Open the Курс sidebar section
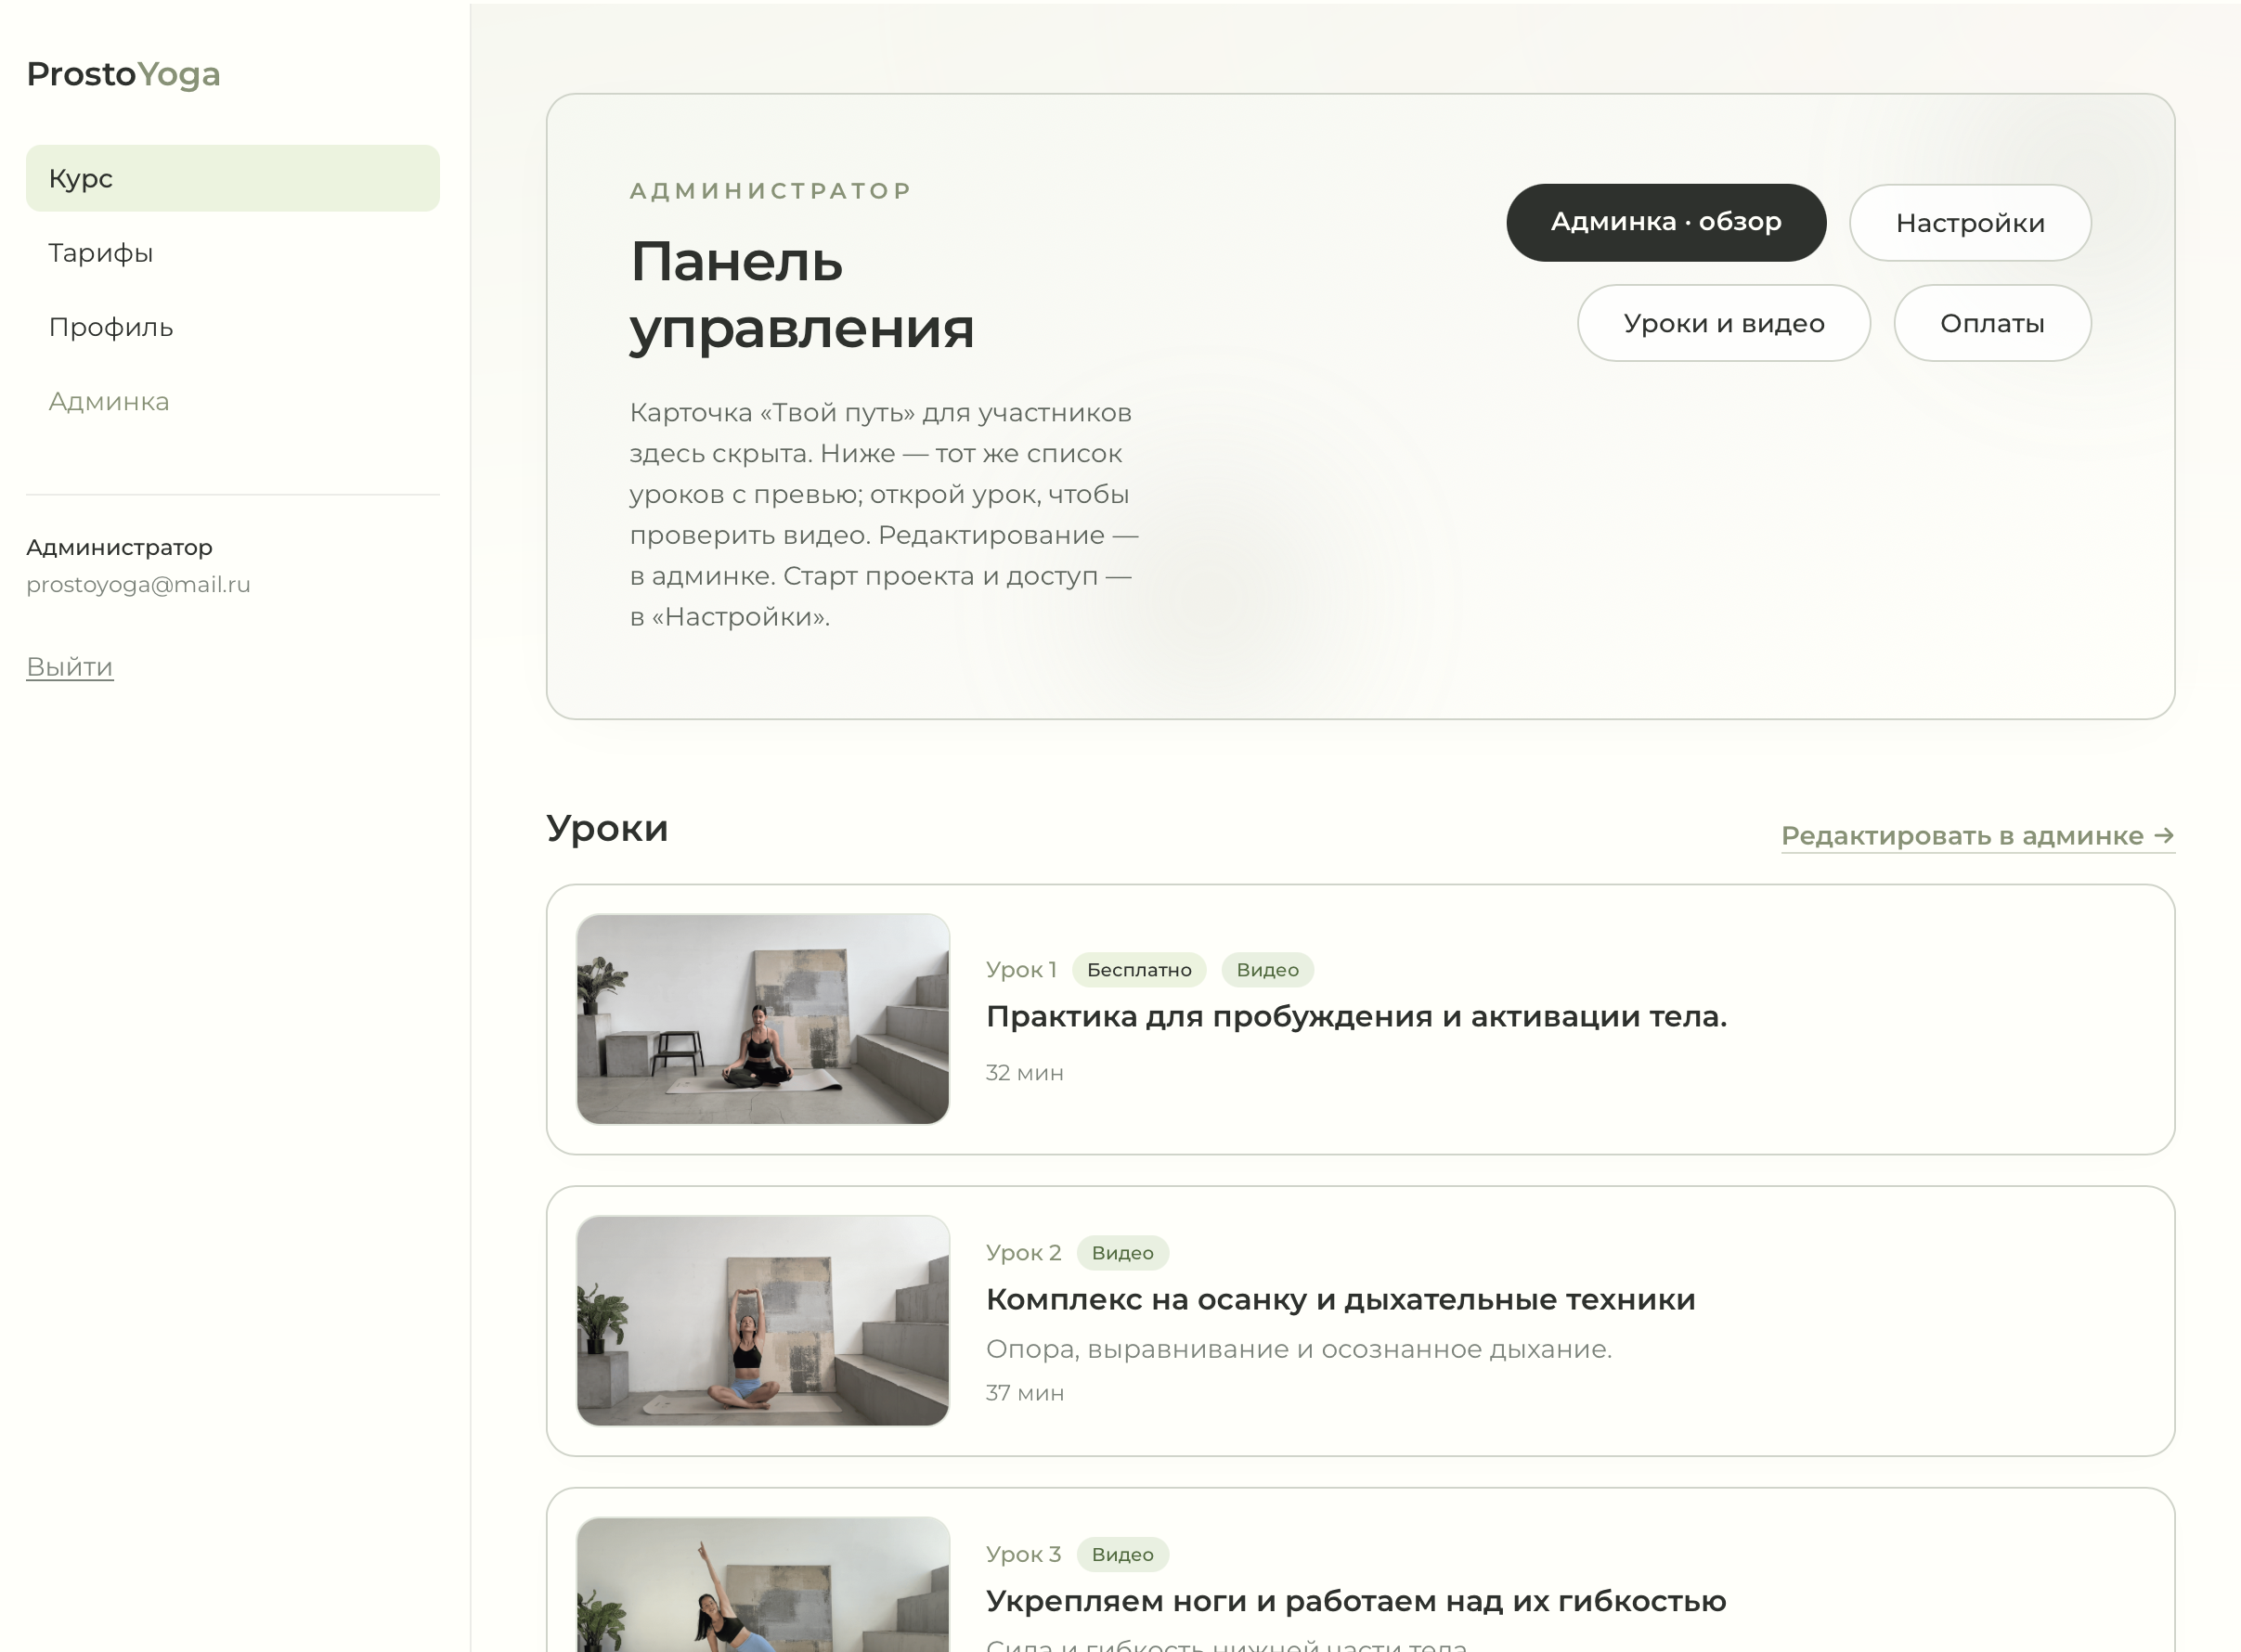This screenshot has width=2241, height=1652. pyautogui.click(x=232, y=178)
